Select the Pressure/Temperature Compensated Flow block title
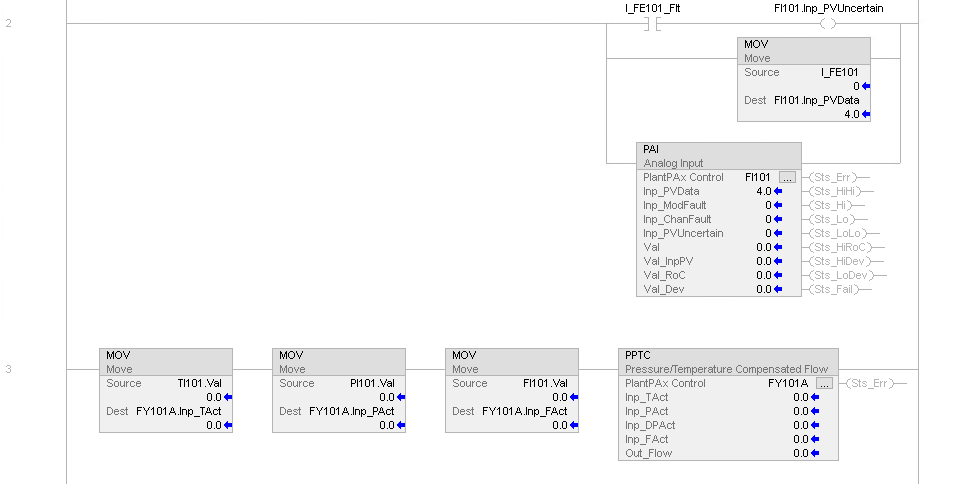 click(x=727, y=369)
